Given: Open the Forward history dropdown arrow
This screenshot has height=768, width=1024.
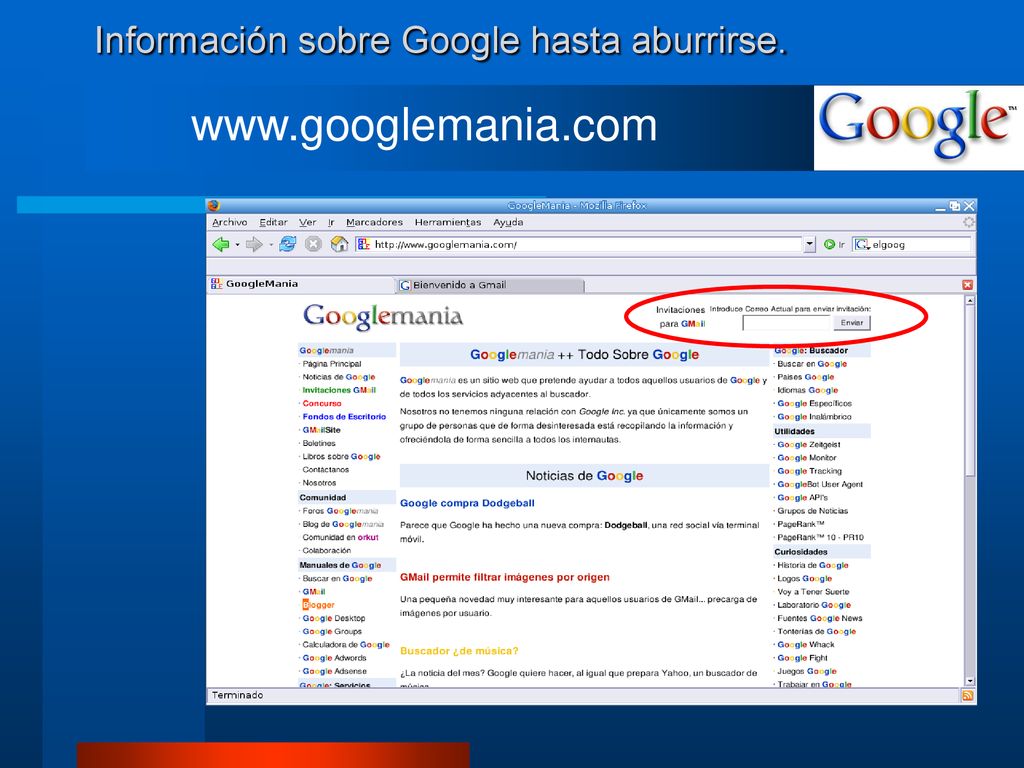Looking at the screenshot, I should 270,245.
